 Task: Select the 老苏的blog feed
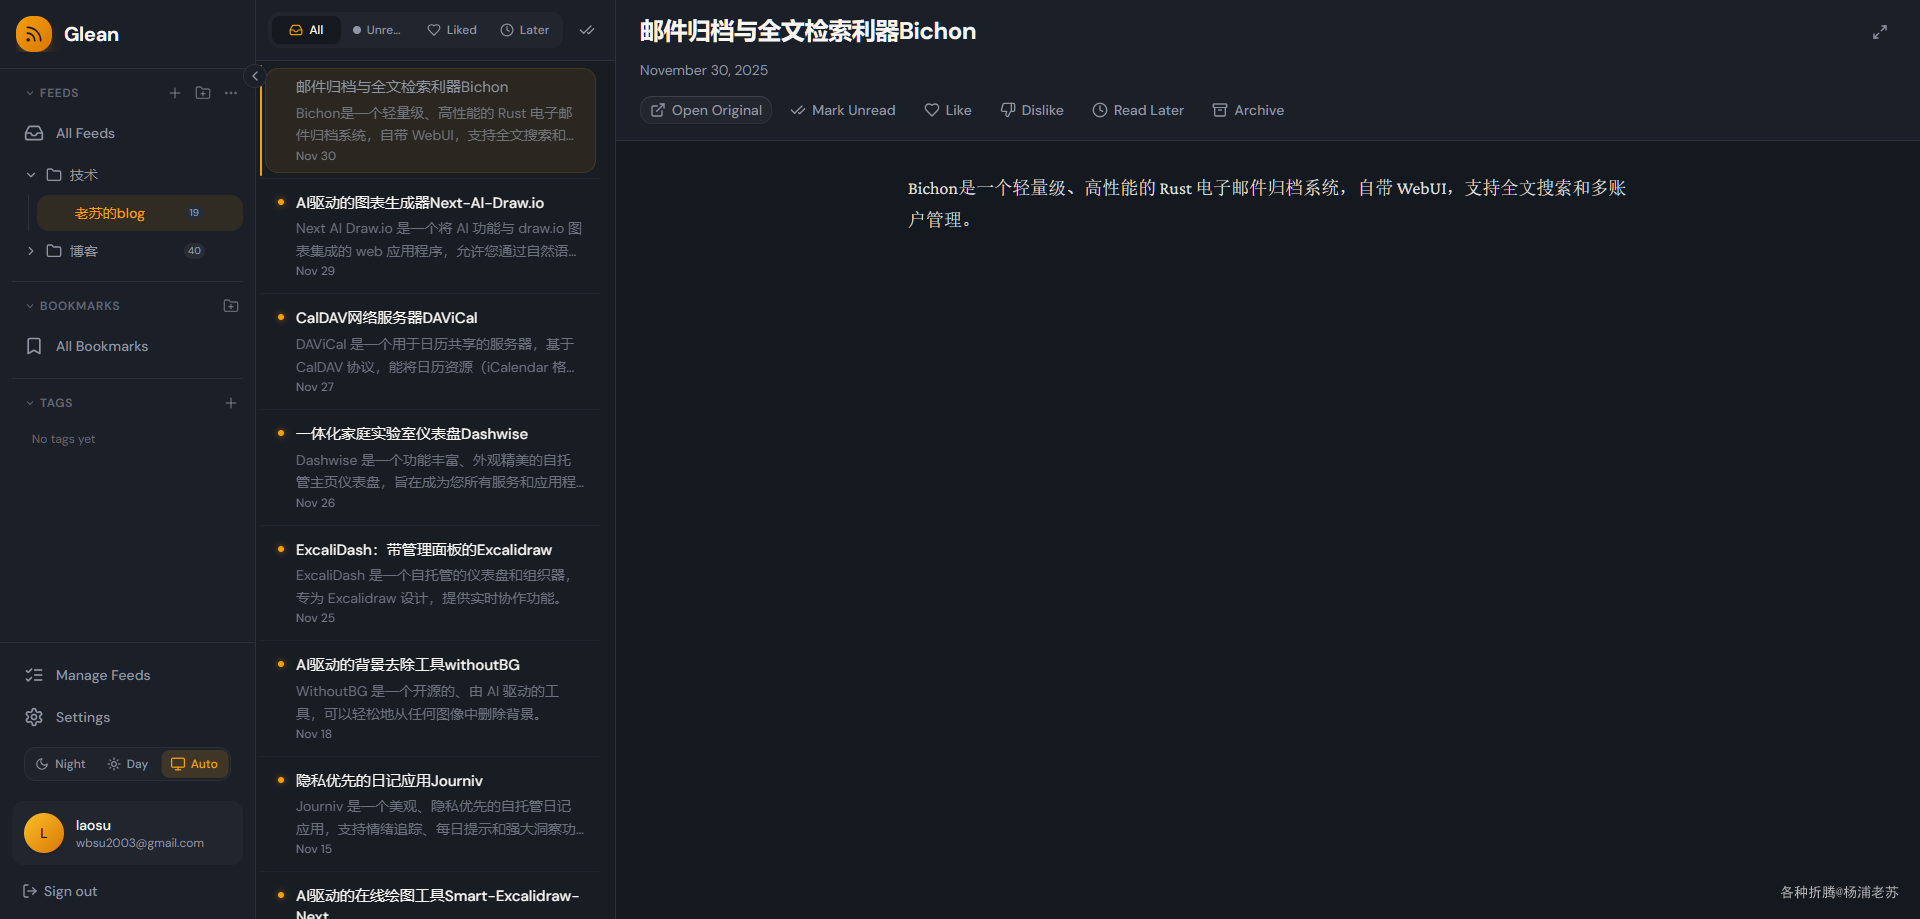pos(140,213)
